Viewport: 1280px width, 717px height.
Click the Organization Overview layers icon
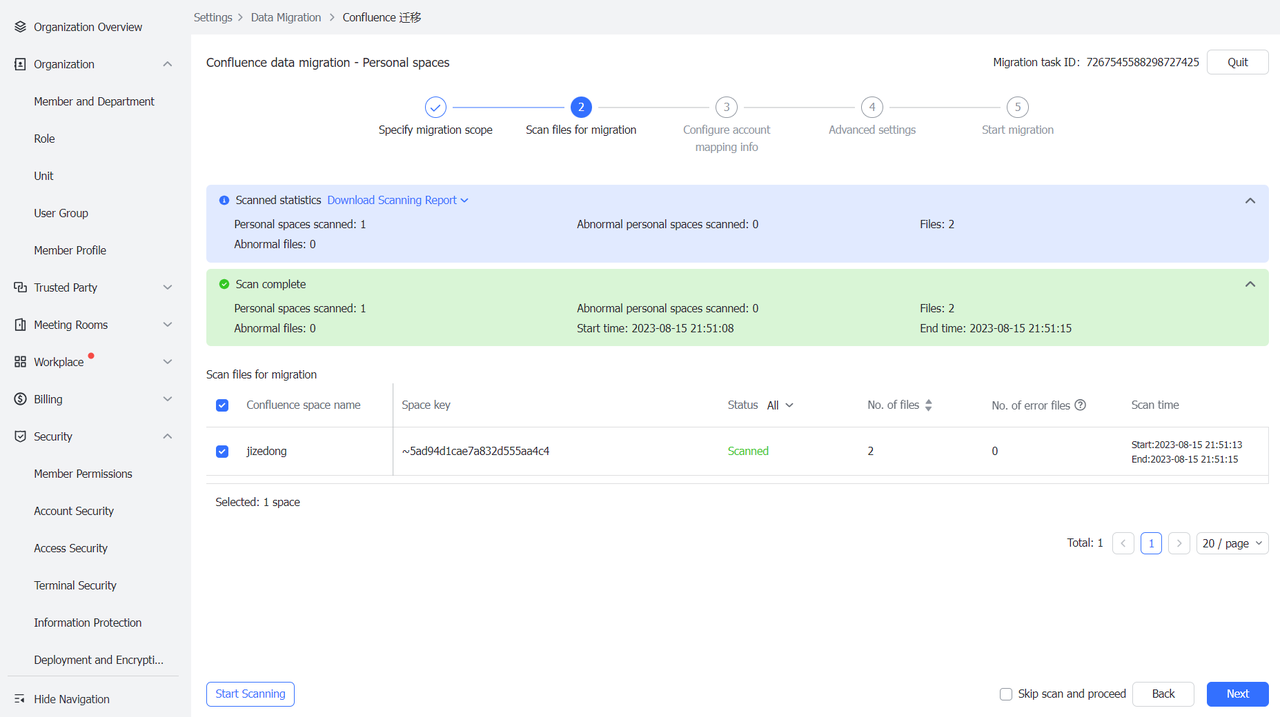(x=20, y=27)
